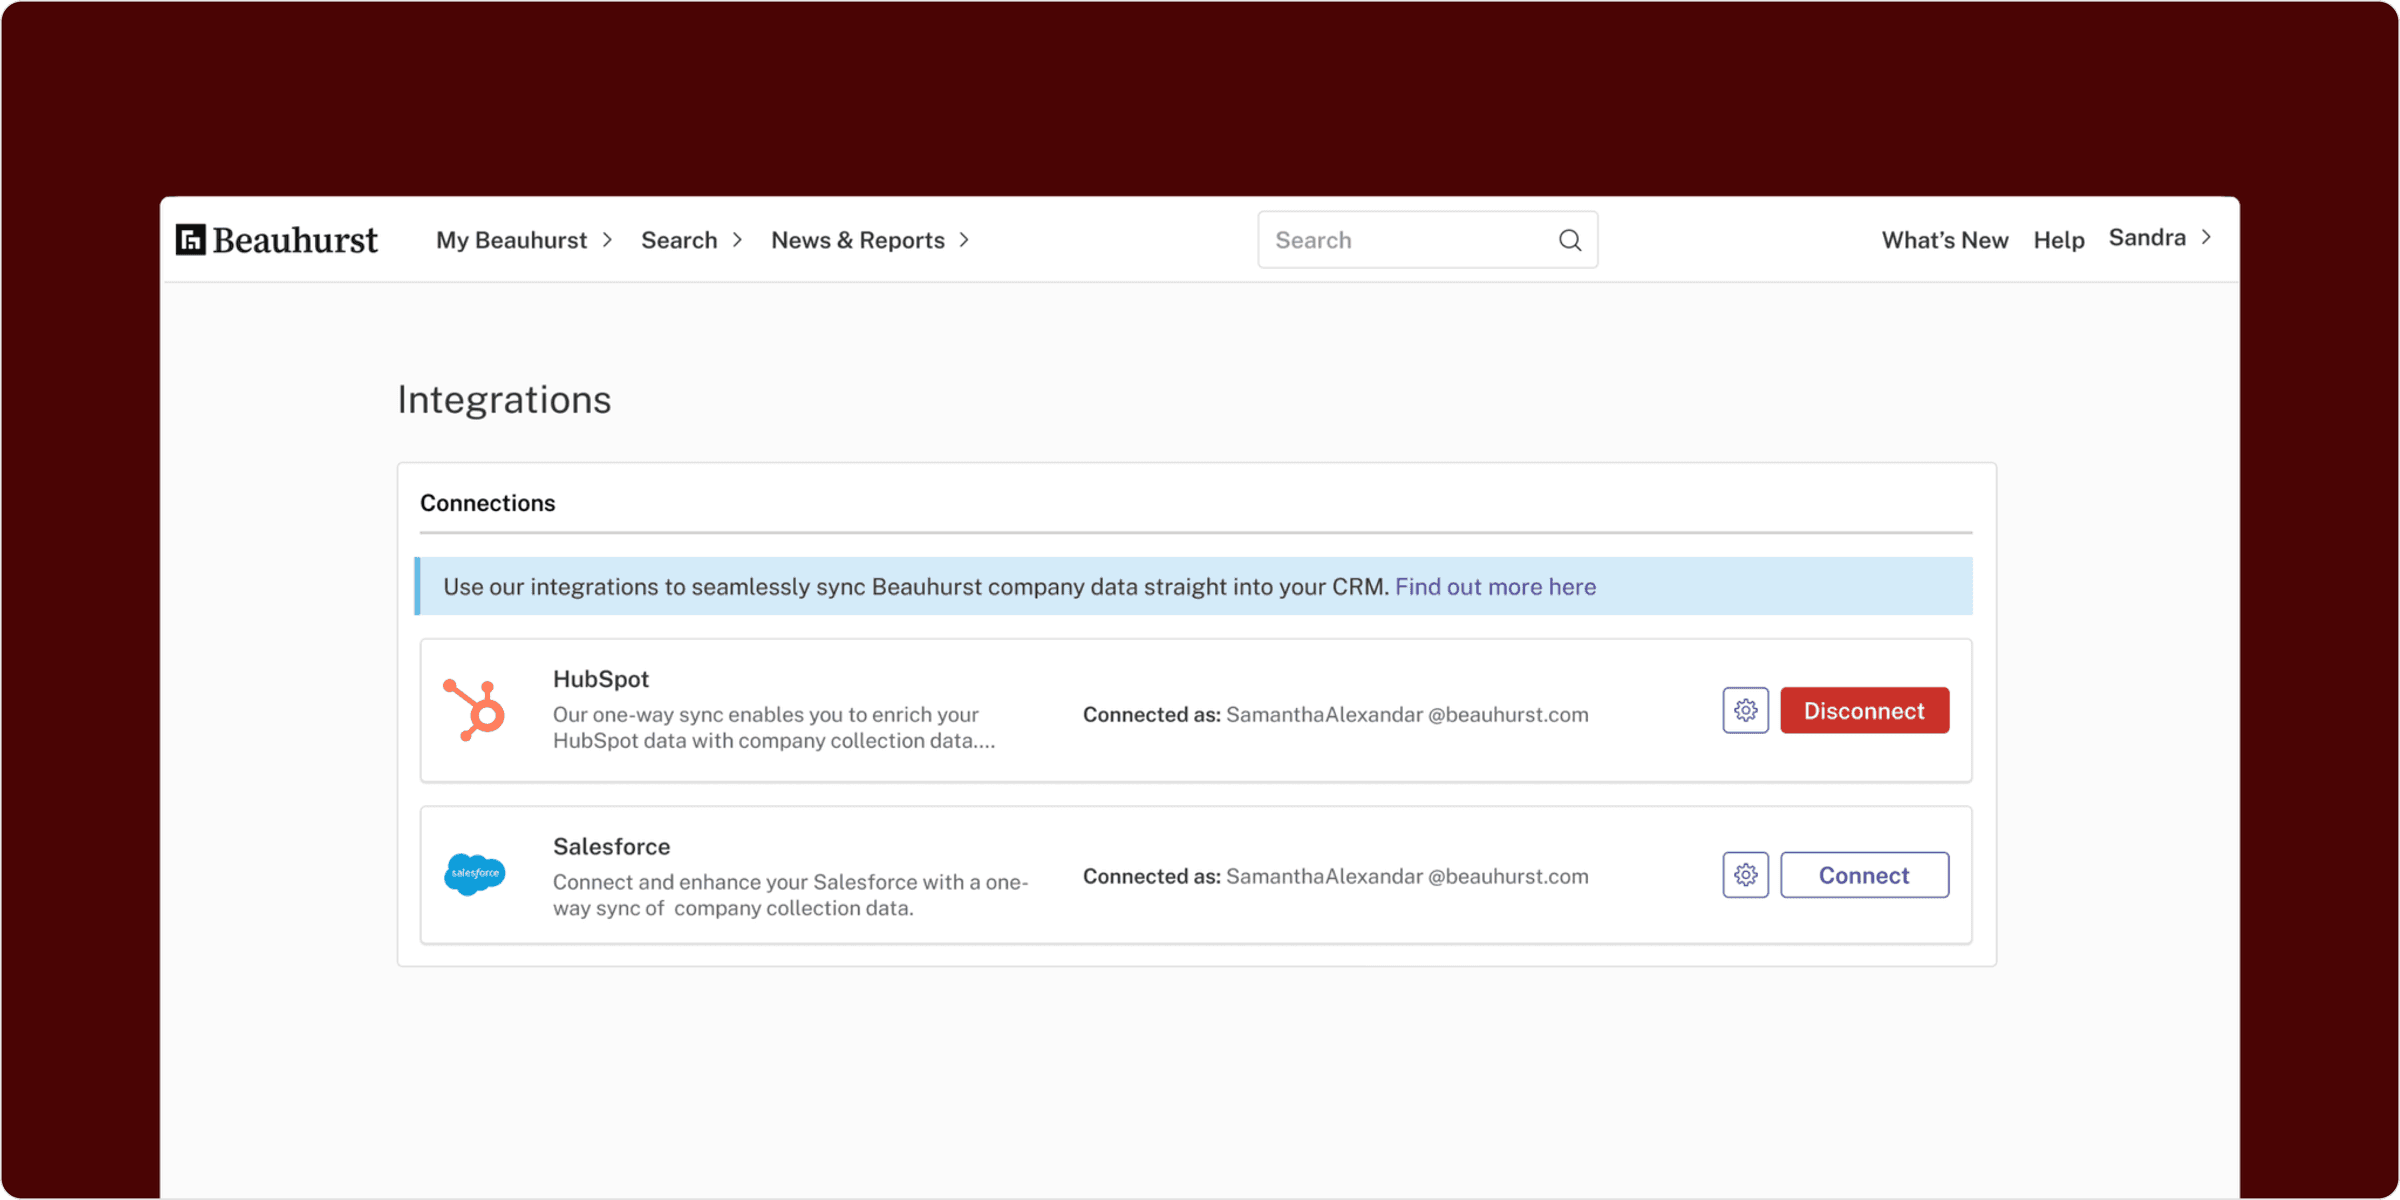Expand the My Beauhurst menu
This screenshot has height=1200, width=2400.
(x=524, y=240)
